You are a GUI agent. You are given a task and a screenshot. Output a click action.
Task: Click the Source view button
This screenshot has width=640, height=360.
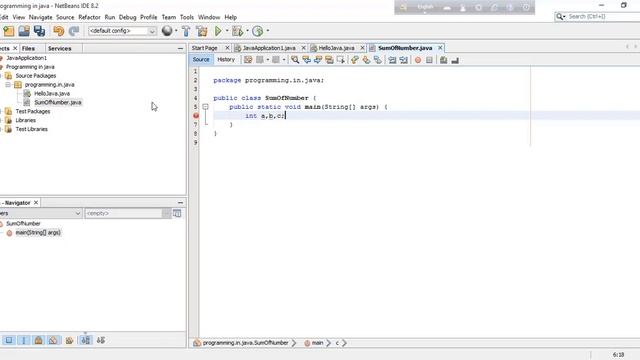[x=201, y=60]
